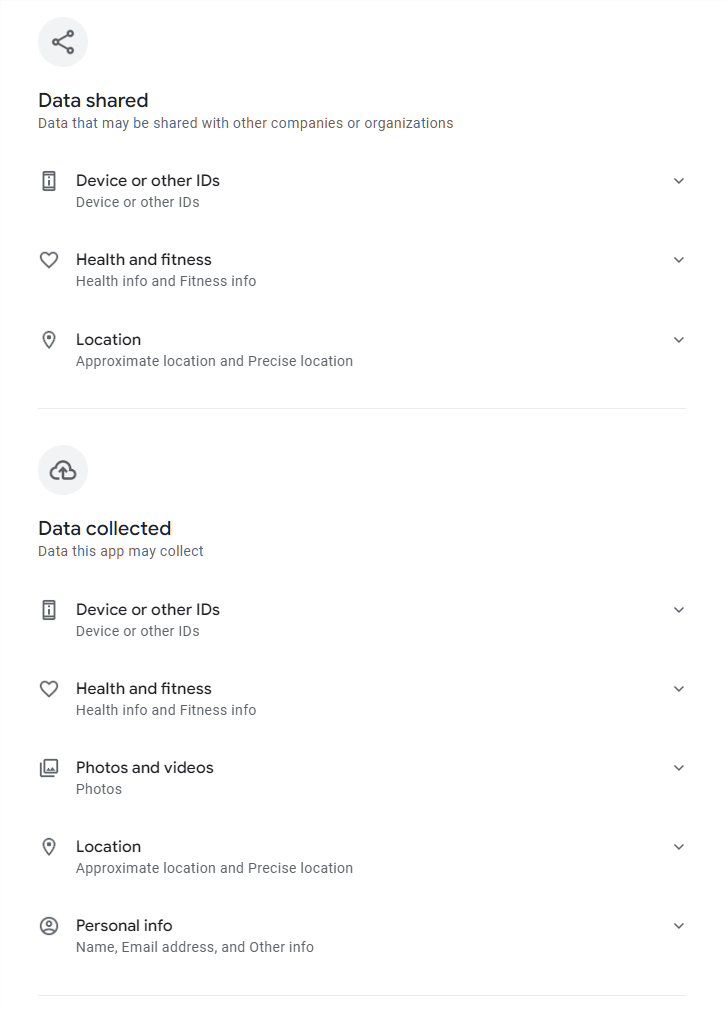Image resolution: width=726 pixels, height=1010 pixels.
Task: Expand the Photos and videos chevron
Action: (x=679, y=768)
